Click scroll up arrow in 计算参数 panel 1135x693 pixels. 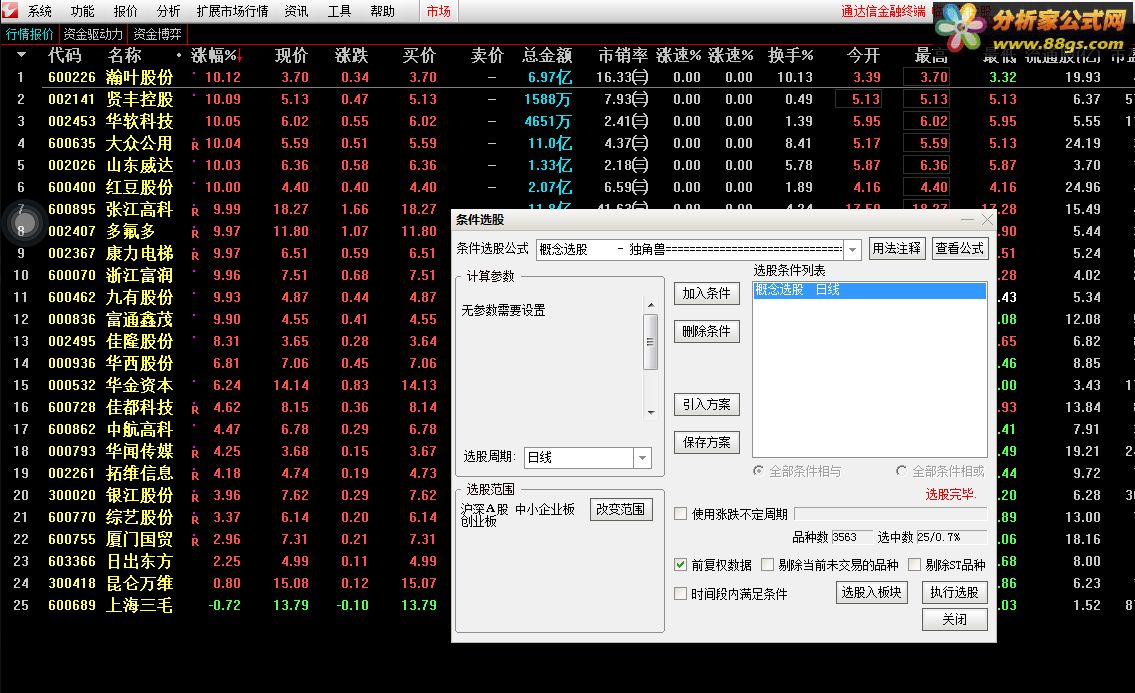click(651, 306)
